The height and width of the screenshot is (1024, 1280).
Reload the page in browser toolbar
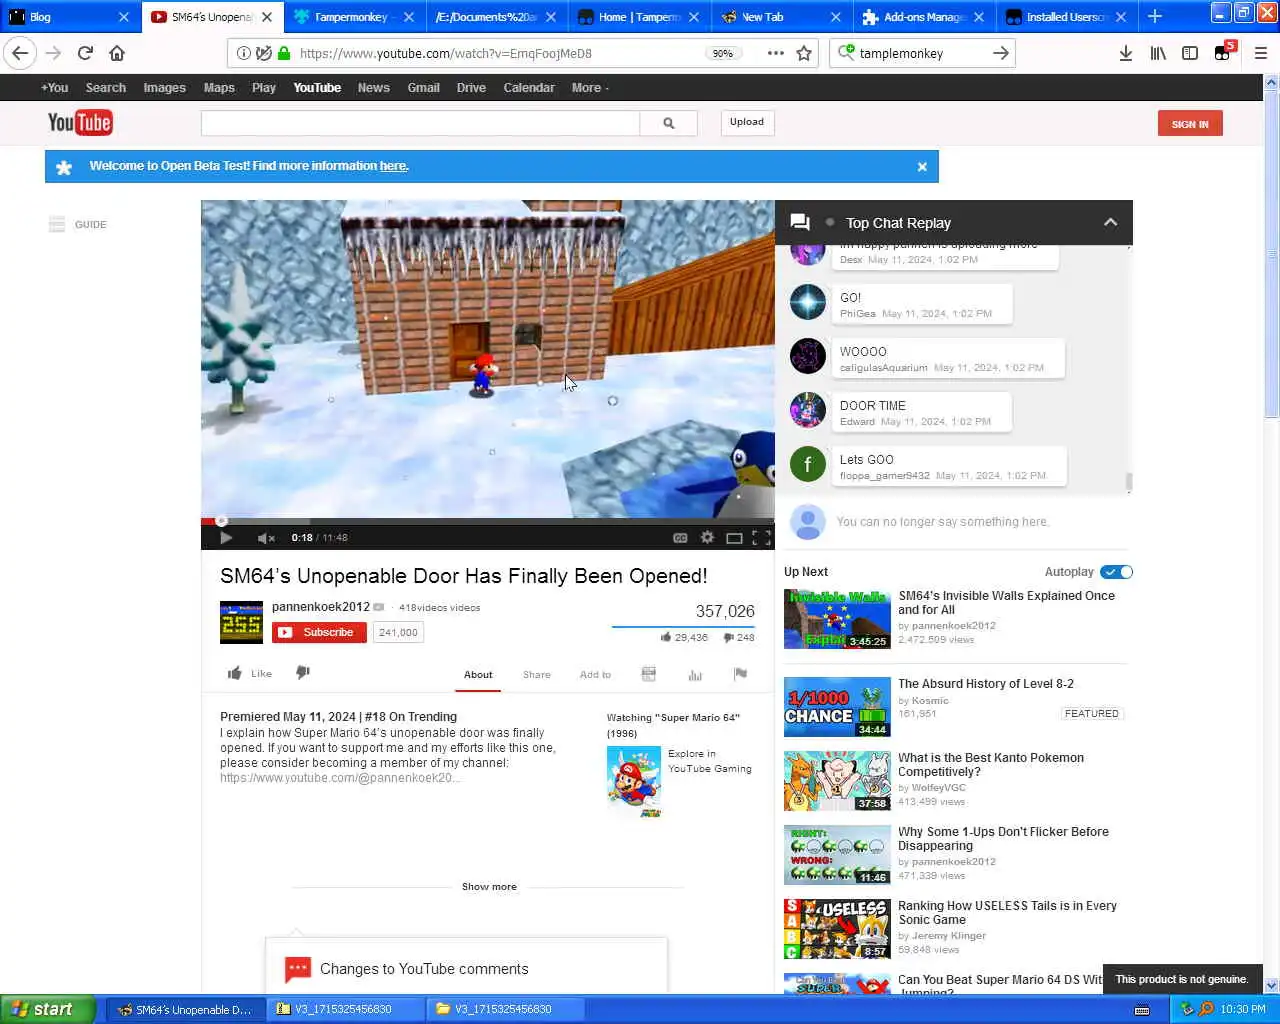[85, 53]
